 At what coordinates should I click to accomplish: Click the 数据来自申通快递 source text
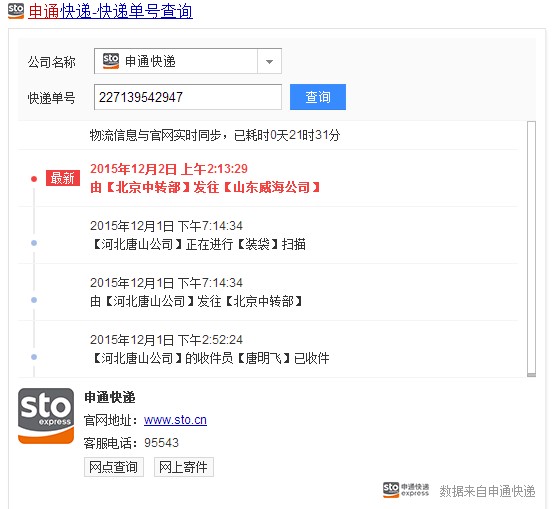click(487, 491)
